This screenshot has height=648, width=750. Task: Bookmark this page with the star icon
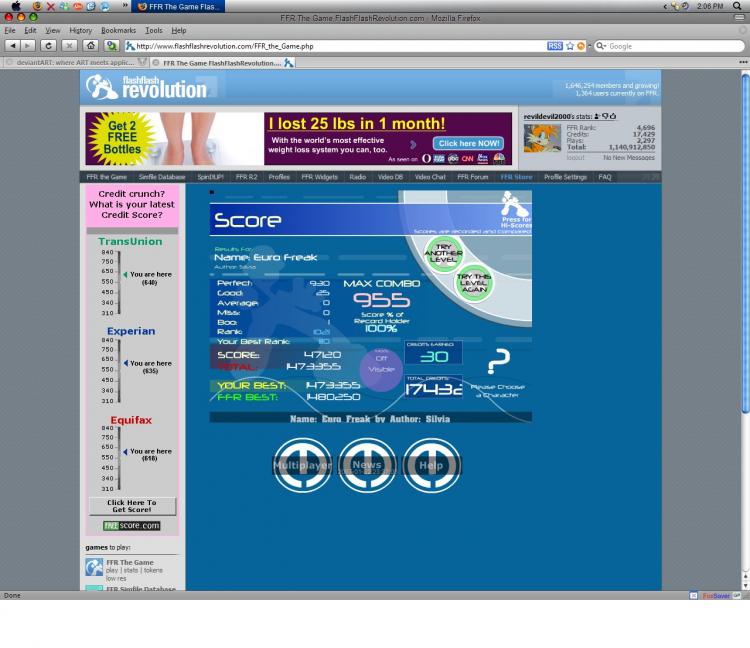570,46
